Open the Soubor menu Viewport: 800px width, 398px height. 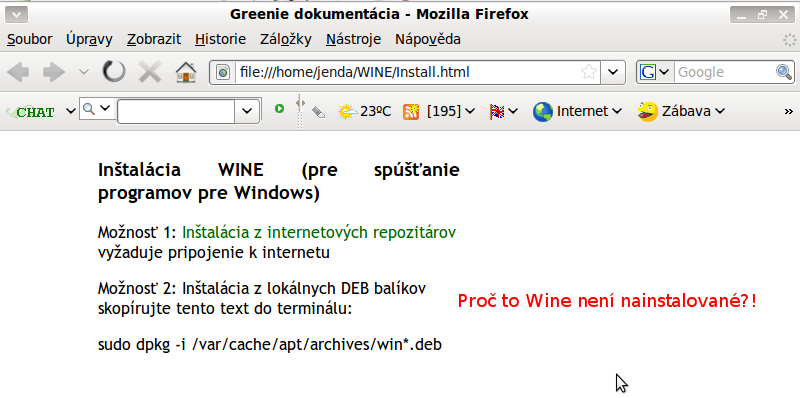30,39
